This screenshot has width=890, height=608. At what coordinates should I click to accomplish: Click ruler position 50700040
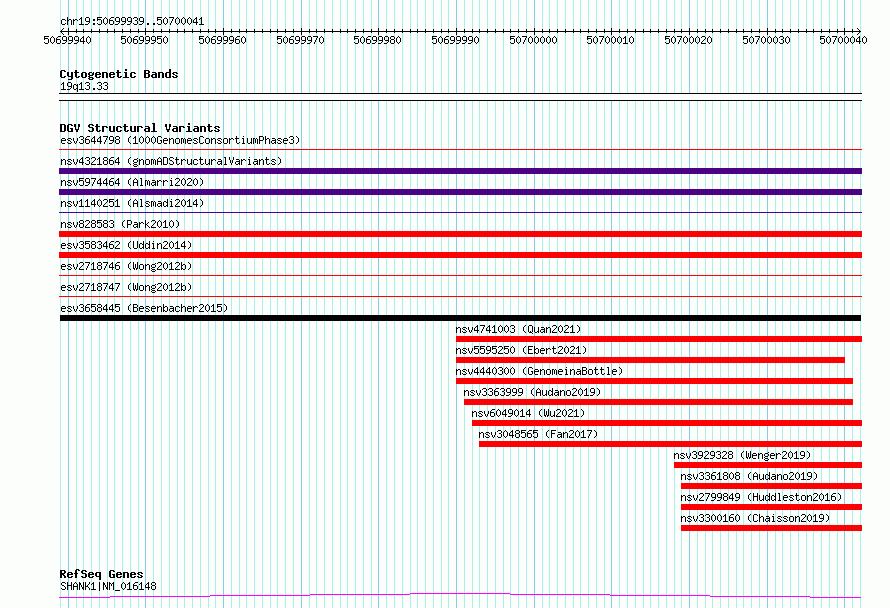(x=843, y=40)
